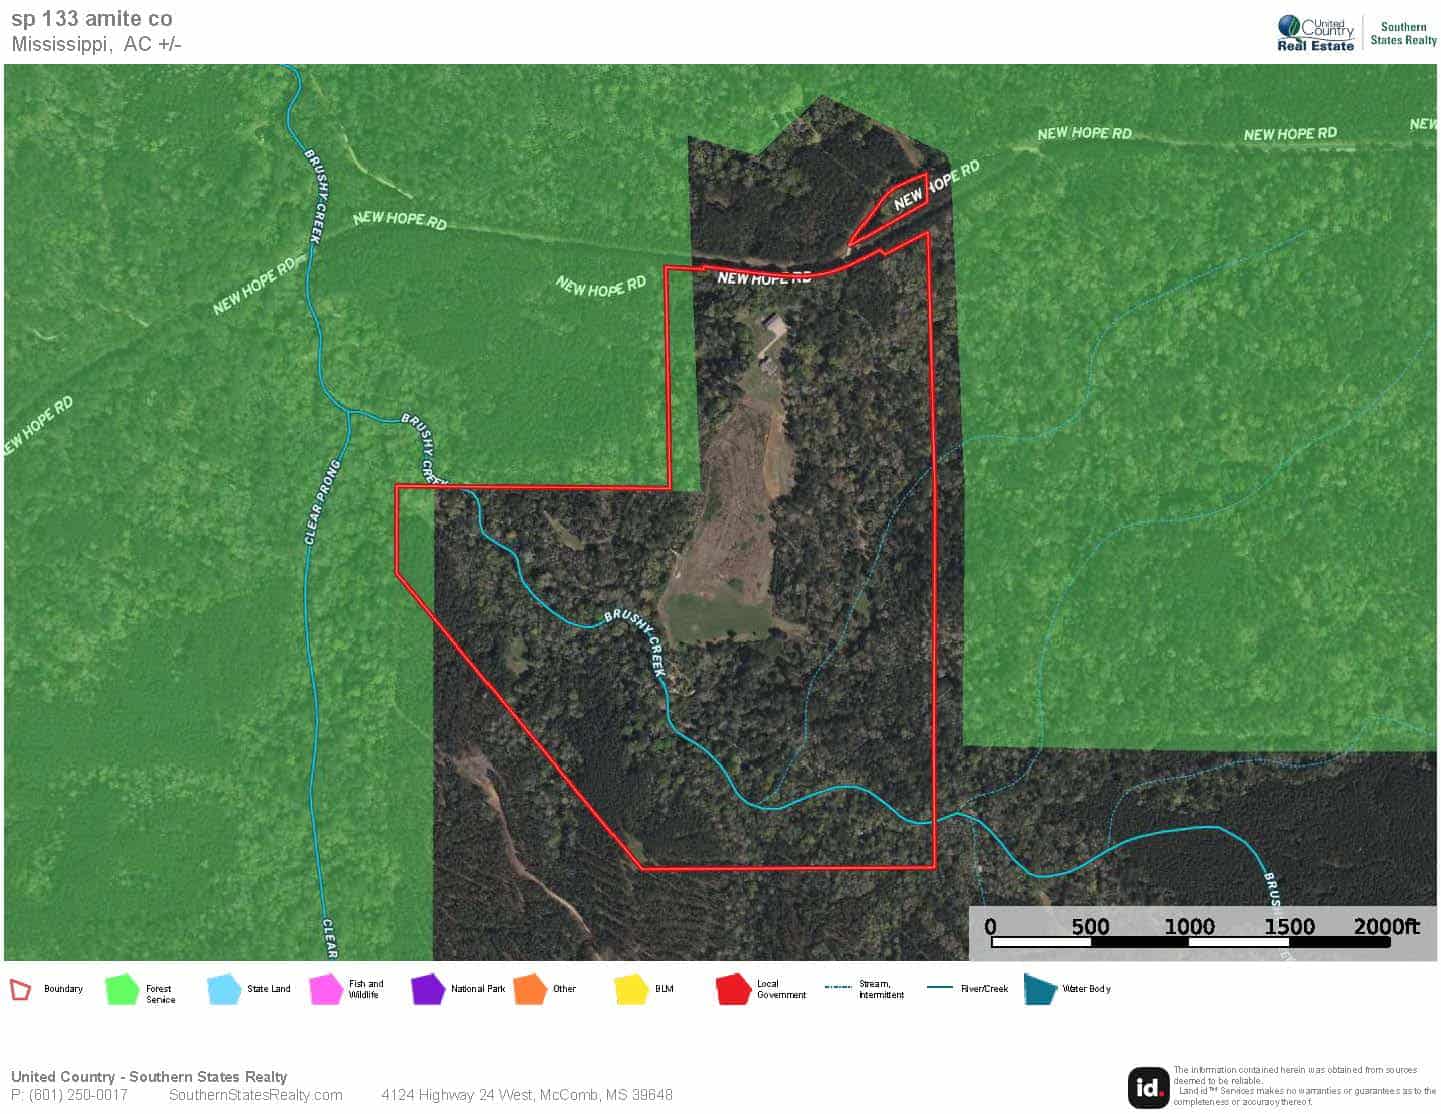The image size is (1441, 1114).
Task: Click the phone number (601) 250-0017
Action: (72, 1095)
